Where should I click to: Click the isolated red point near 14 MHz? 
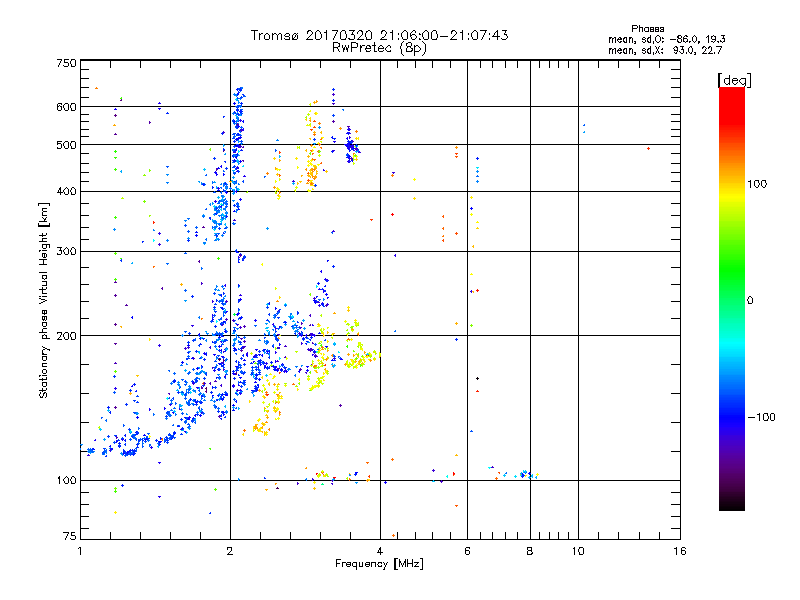[x=648, y=148]
